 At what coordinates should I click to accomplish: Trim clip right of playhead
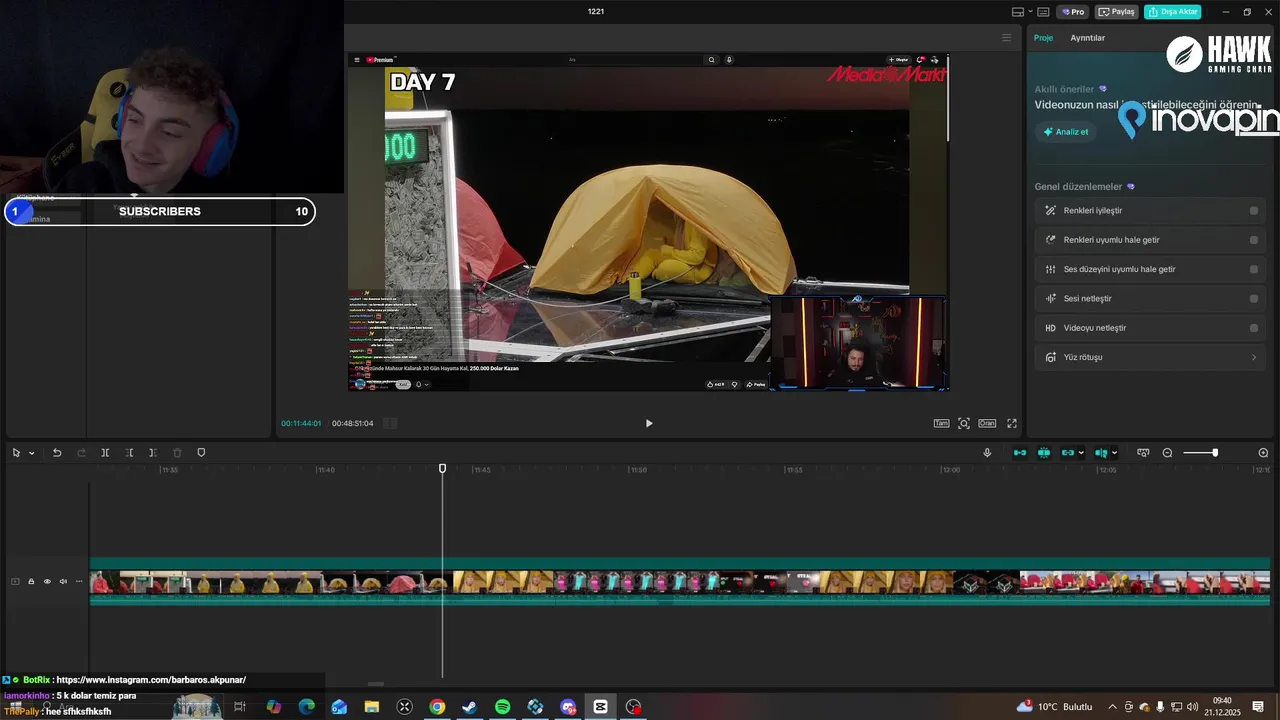tap(153, 453)
